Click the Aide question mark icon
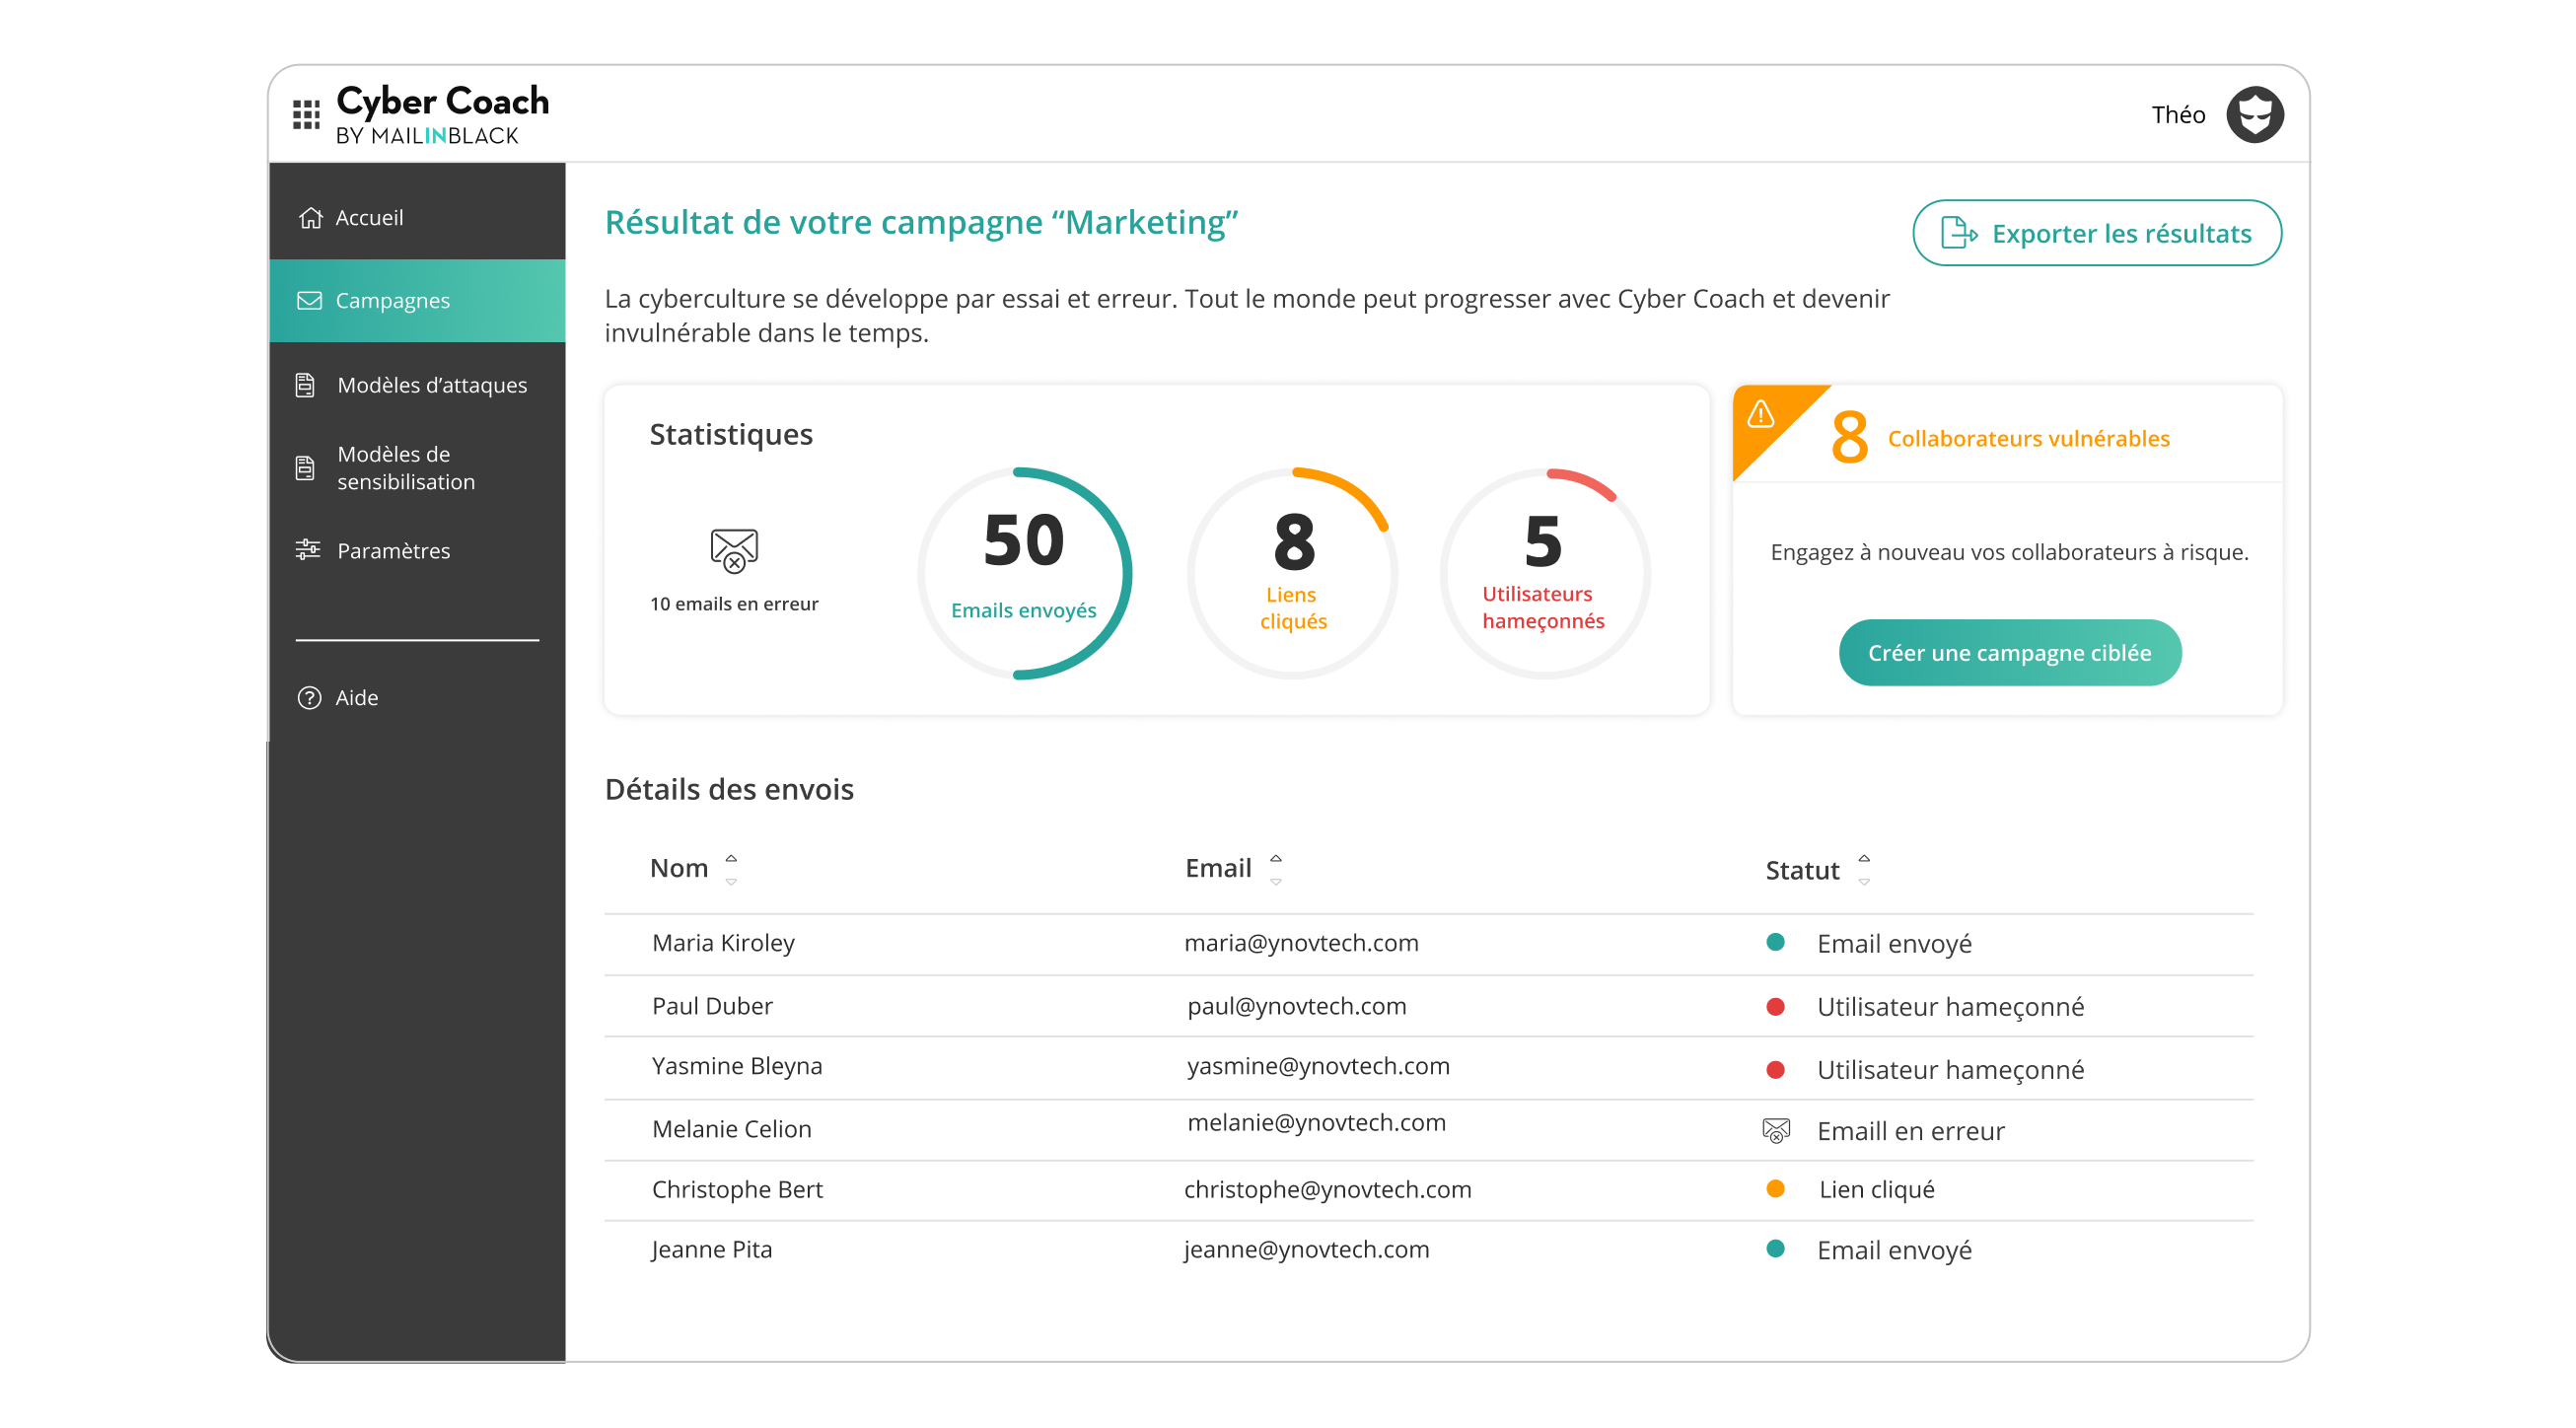 [309, 697]
